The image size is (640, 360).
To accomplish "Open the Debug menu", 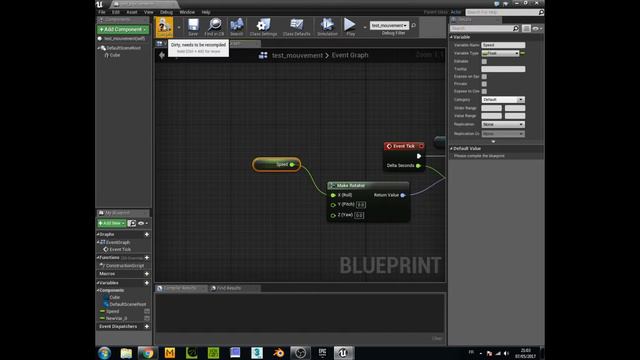I will [x=166, y=12].
